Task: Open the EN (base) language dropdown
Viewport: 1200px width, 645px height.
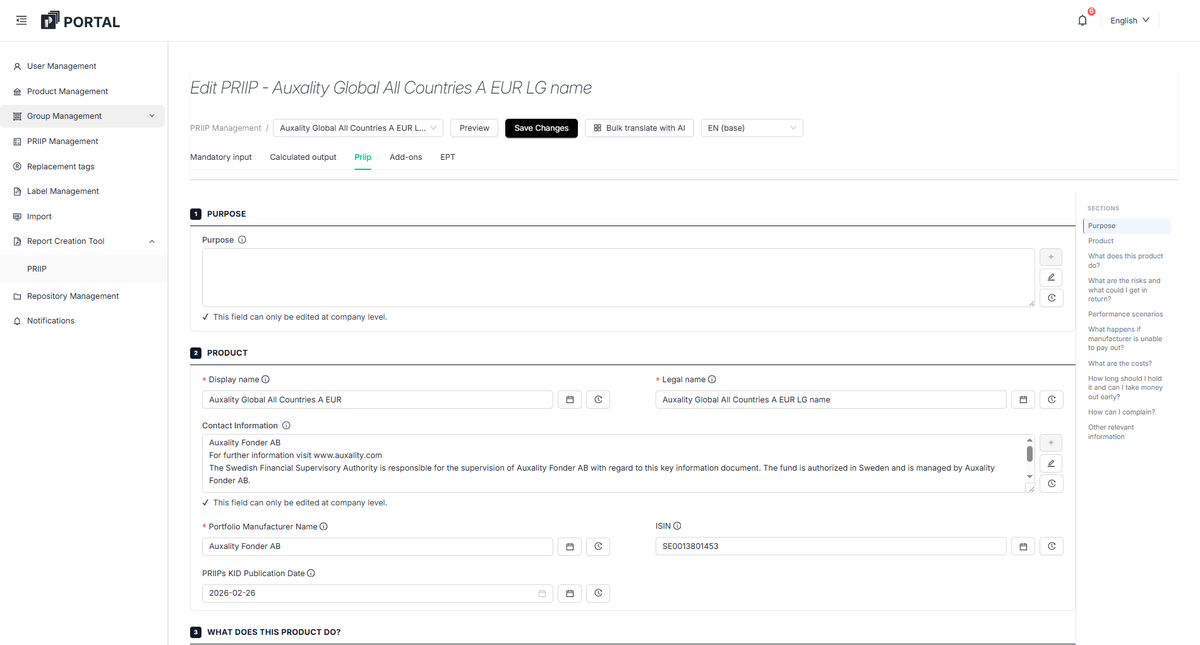Action: tap(752, 128)
